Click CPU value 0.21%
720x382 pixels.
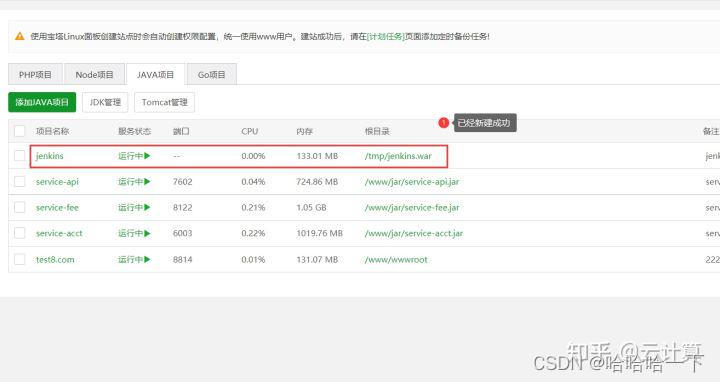tap(253, 208)
